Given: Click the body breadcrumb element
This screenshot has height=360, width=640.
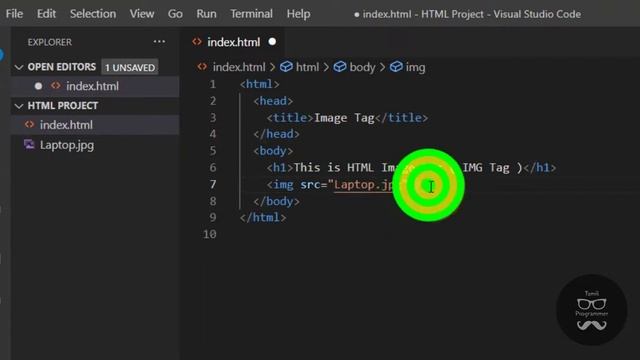Looking at the screenshot, I should (x=362, y=67).
